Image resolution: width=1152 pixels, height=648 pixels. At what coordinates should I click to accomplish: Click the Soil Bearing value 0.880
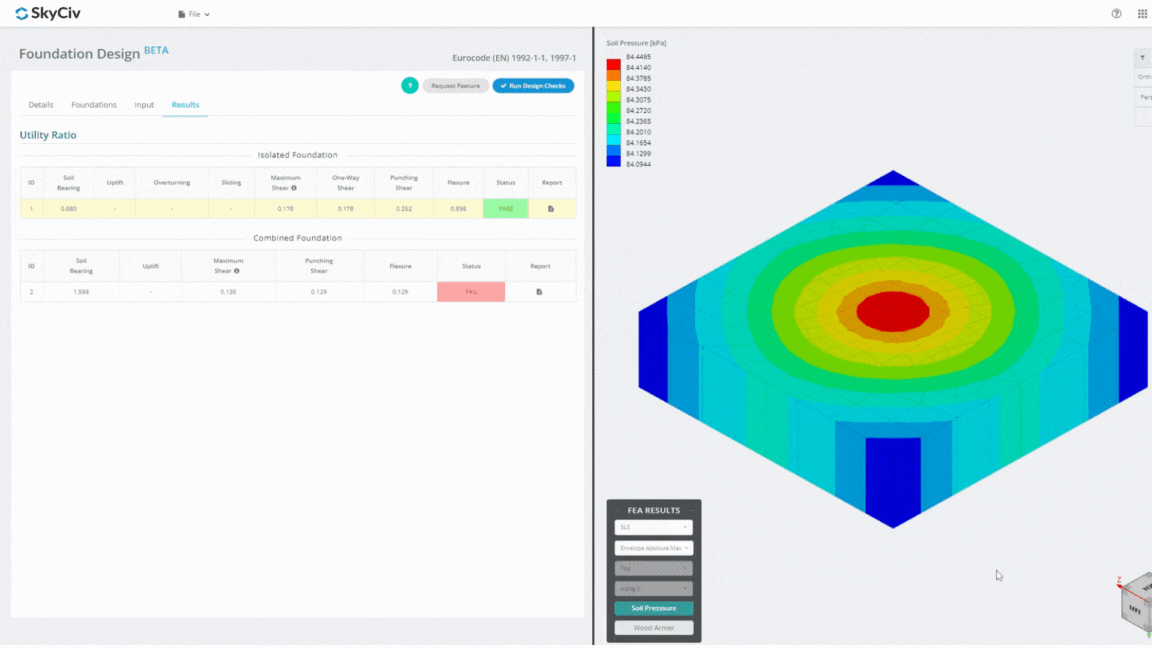coord(68,209)
